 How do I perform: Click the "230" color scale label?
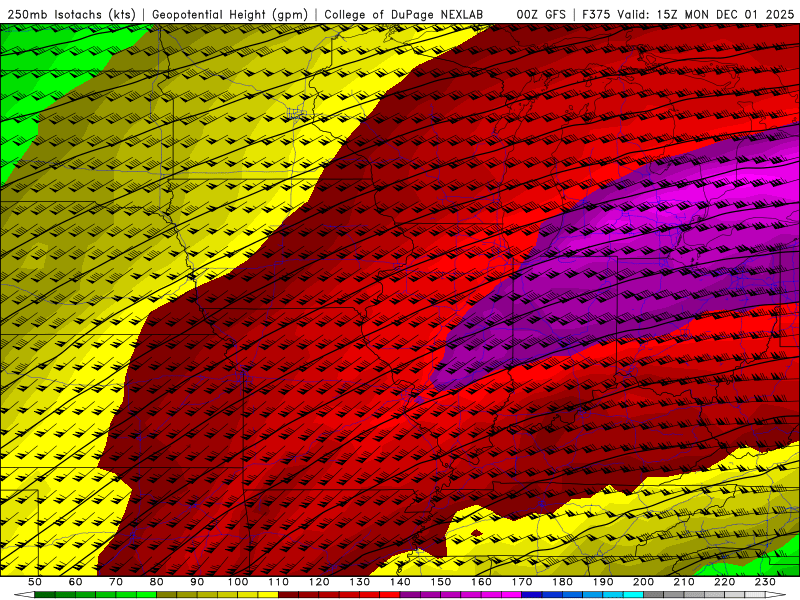click(765, 582)
